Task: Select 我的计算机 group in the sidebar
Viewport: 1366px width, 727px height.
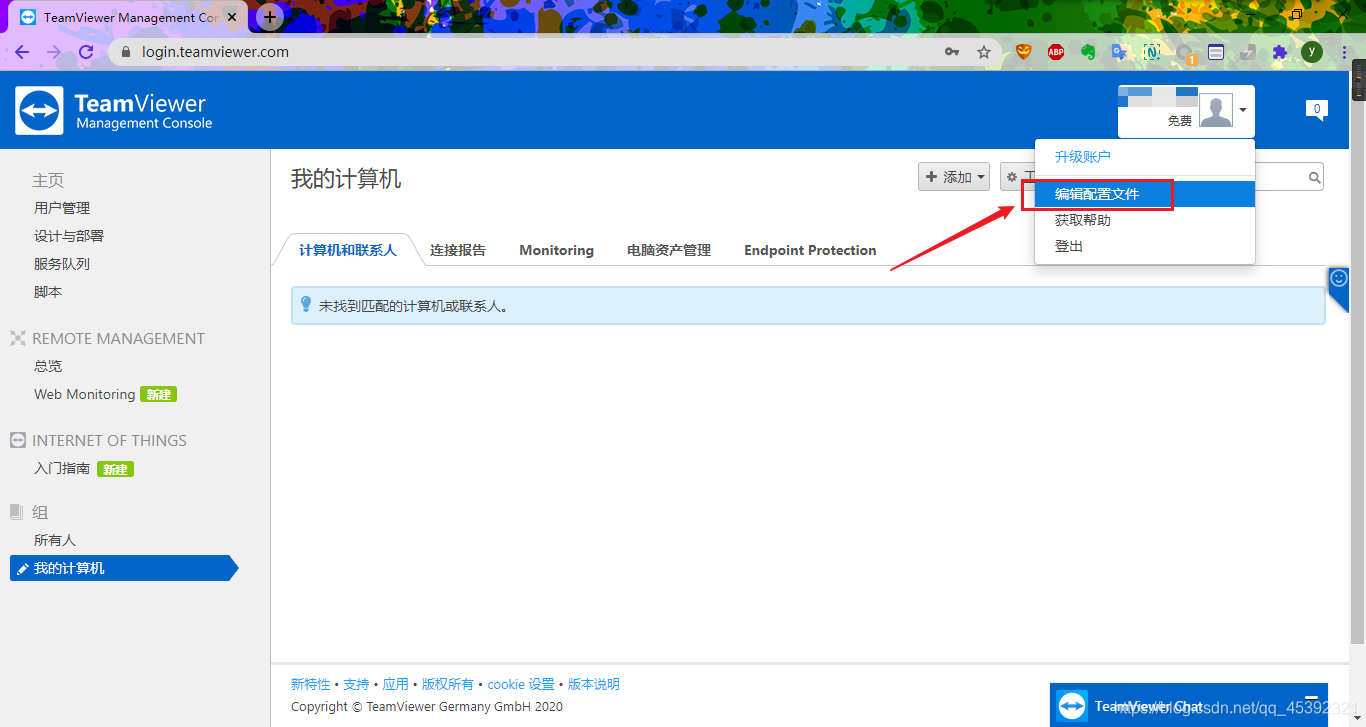Action: point(125,568)
